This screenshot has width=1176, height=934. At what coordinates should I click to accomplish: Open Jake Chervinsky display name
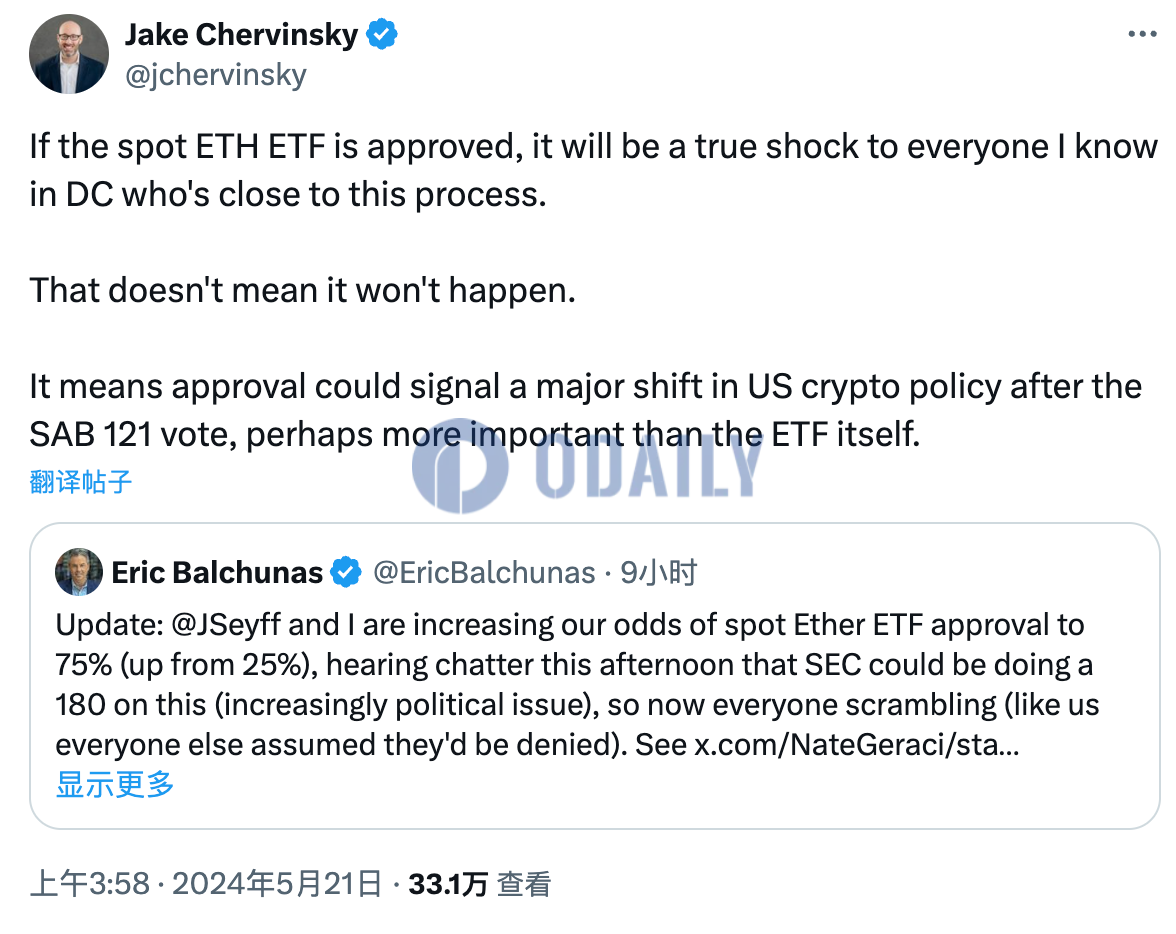[x=242, y=35]
